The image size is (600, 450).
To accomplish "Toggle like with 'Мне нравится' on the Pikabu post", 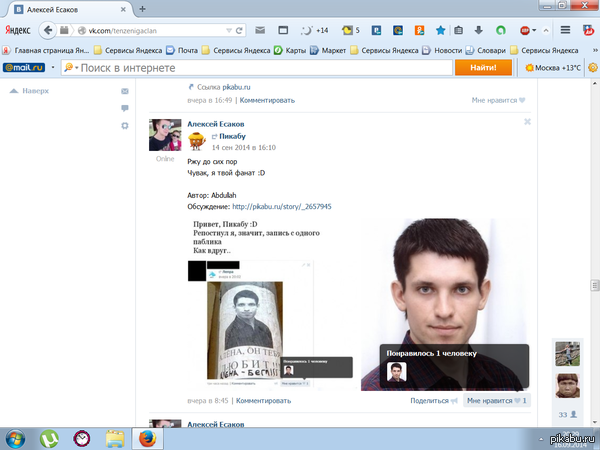I will coord(496,400).
